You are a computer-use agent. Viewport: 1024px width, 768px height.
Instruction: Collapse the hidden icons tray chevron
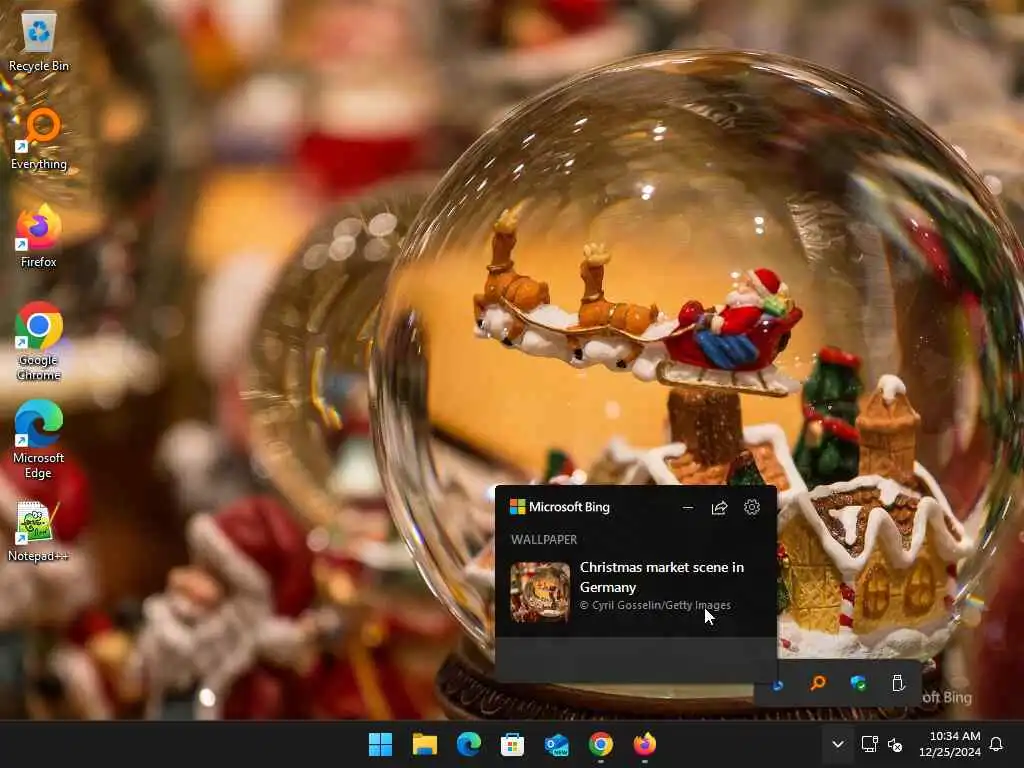point(838,744)
